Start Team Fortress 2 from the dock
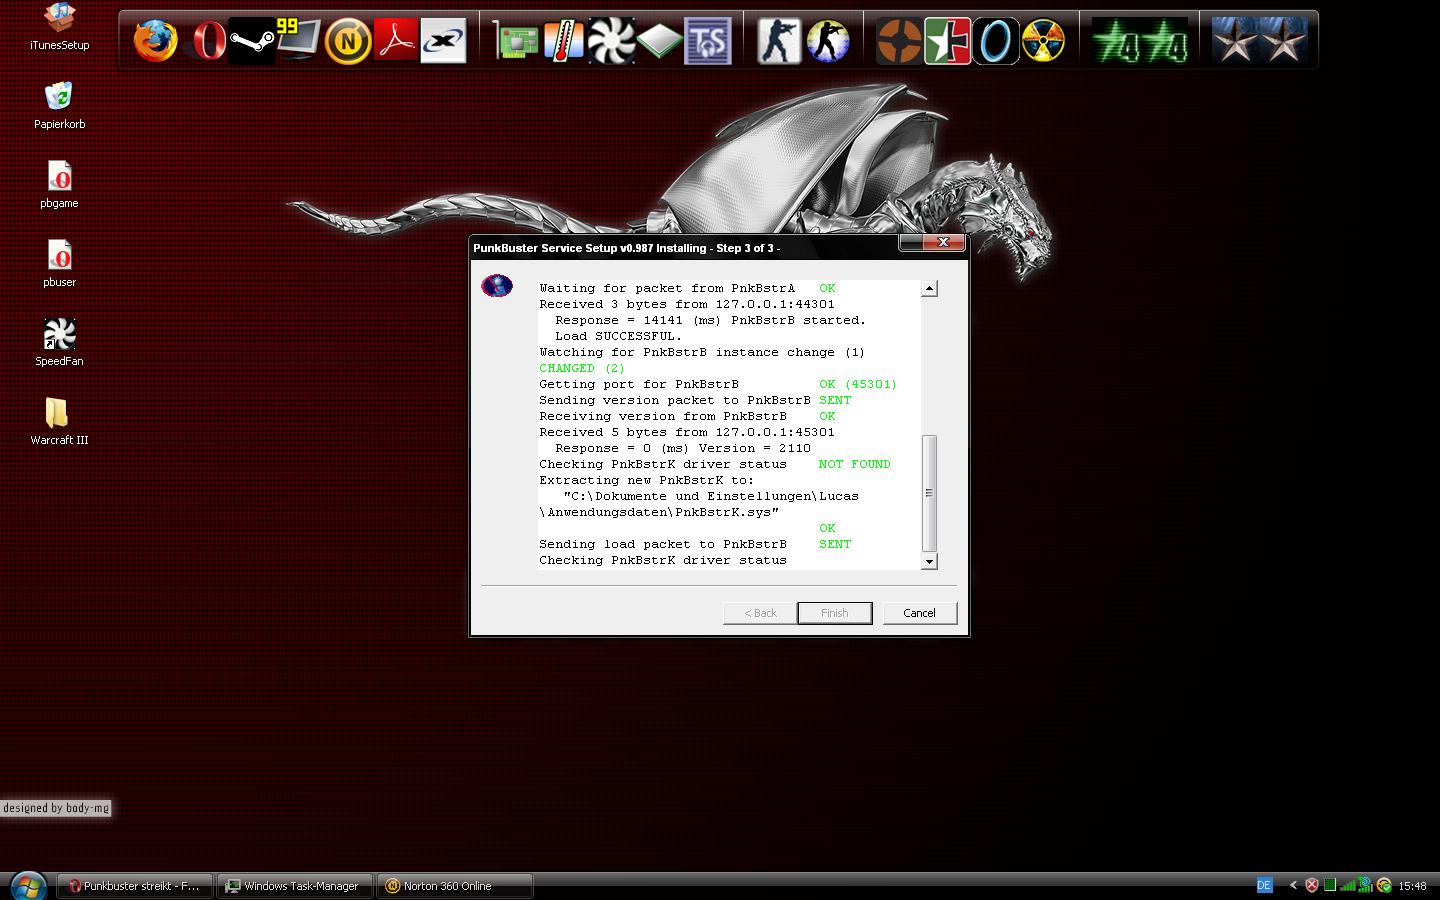The width and height of the screenshot is (1440, 900). [899, 41]
